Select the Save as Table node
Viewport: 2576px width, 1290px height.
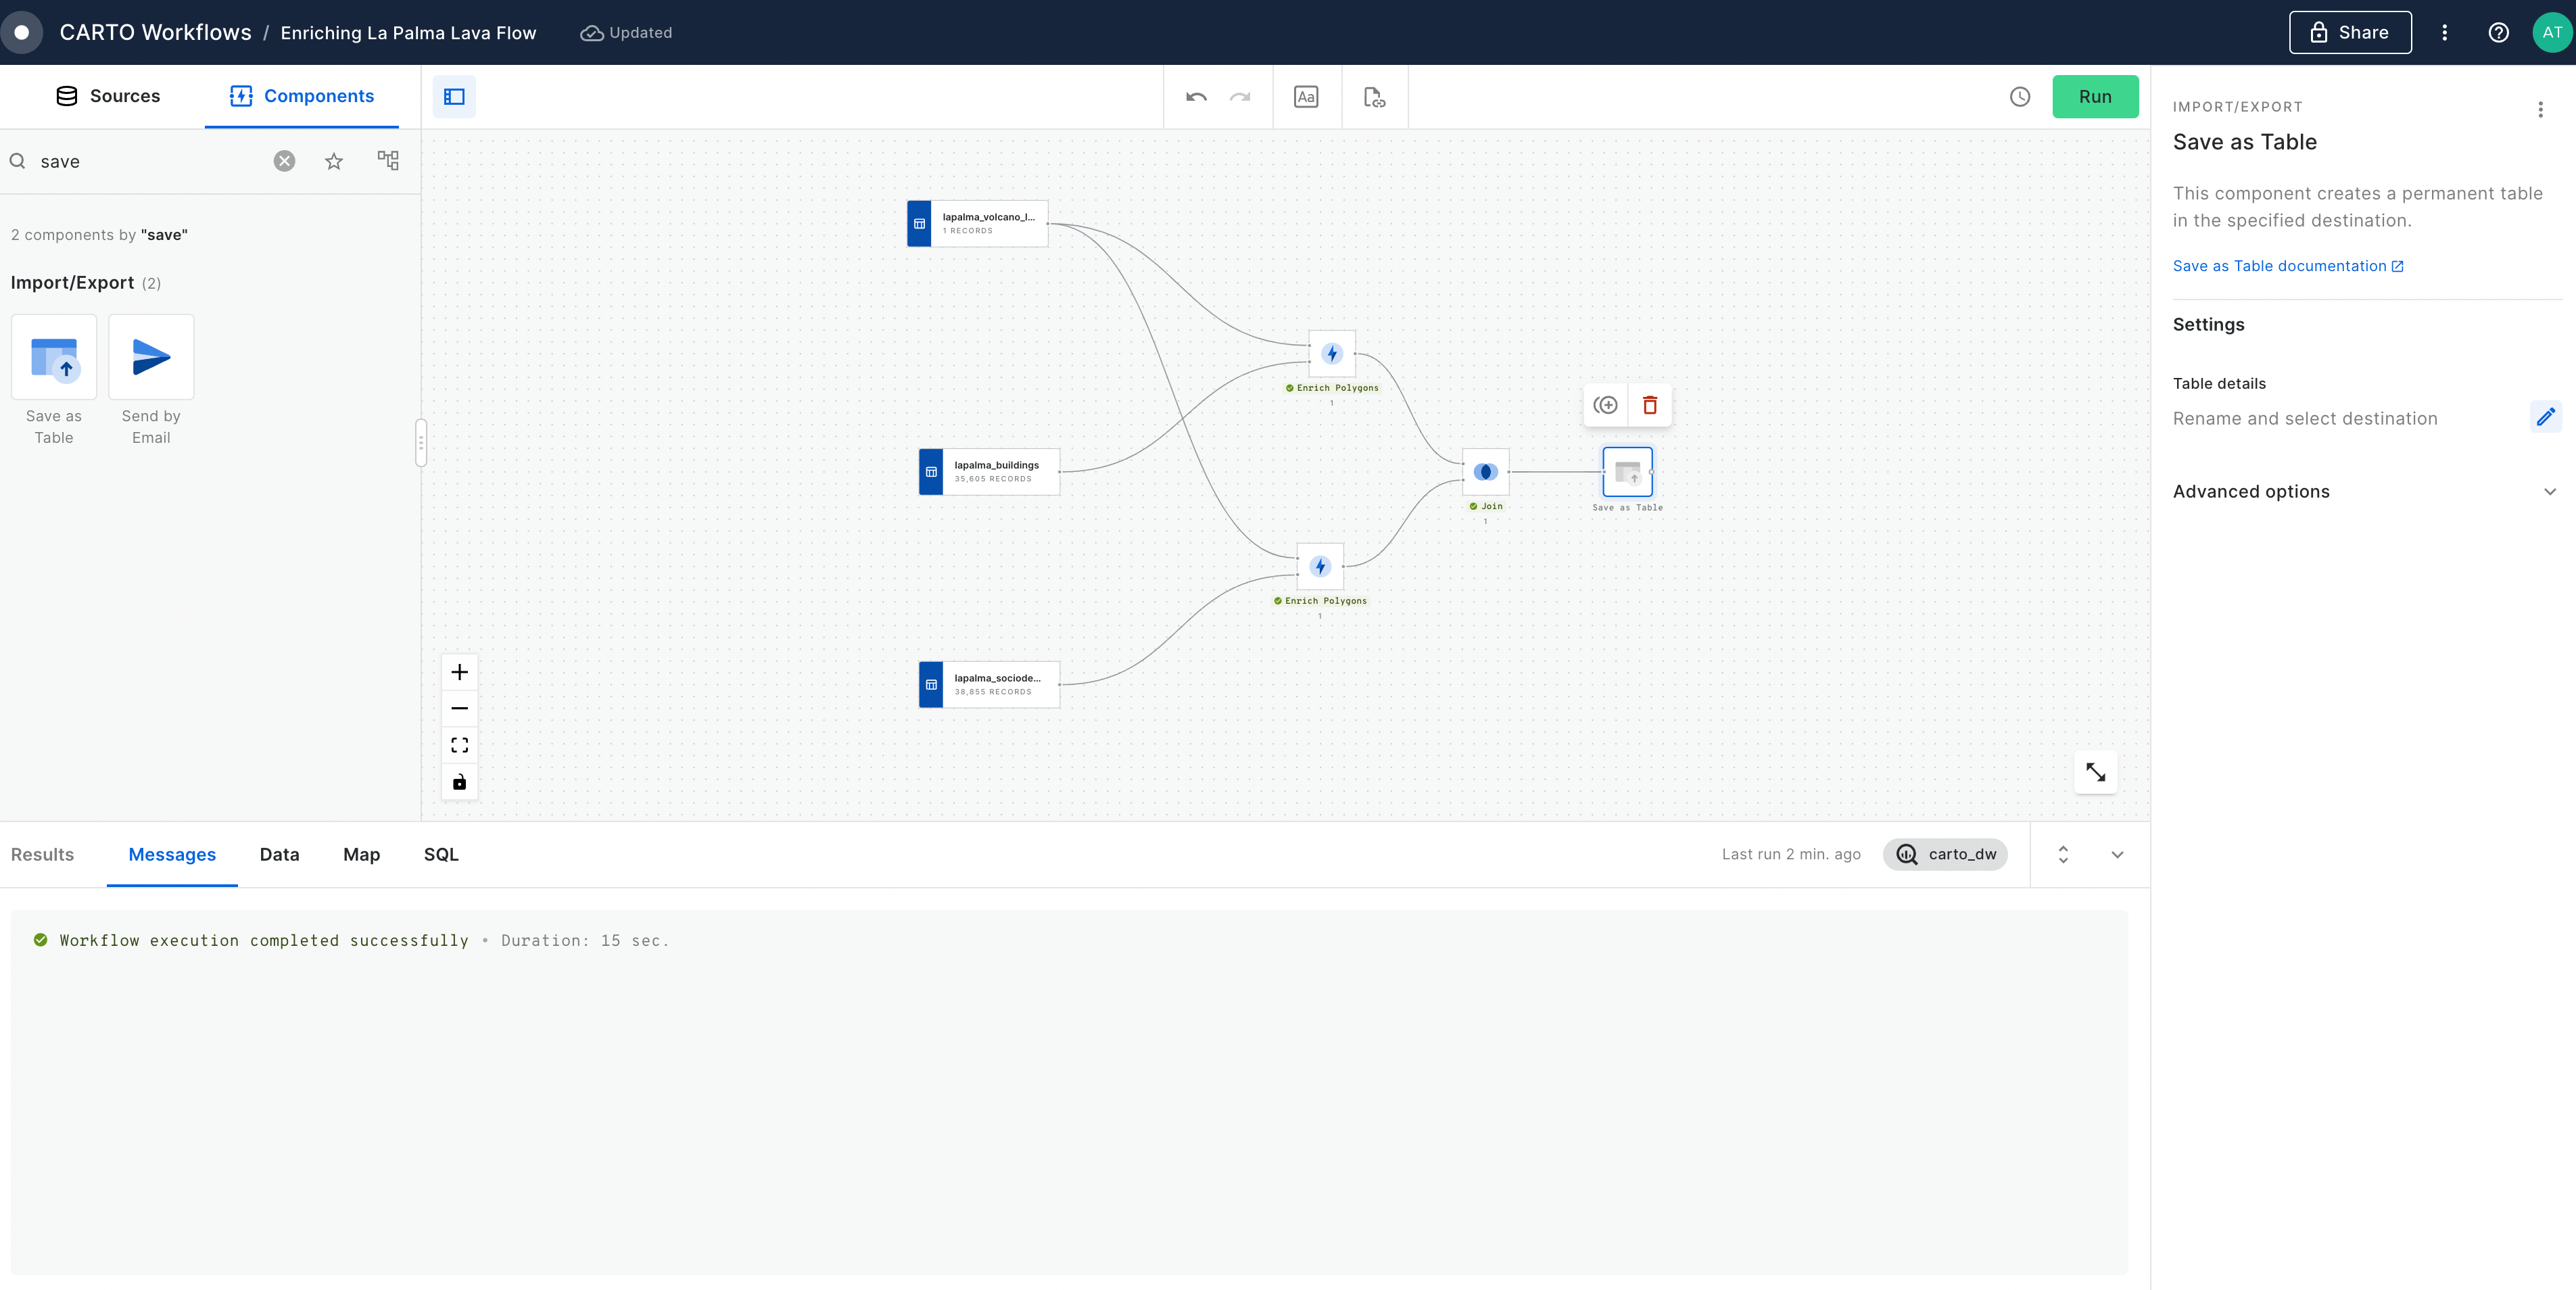(x=1627, y=471)
